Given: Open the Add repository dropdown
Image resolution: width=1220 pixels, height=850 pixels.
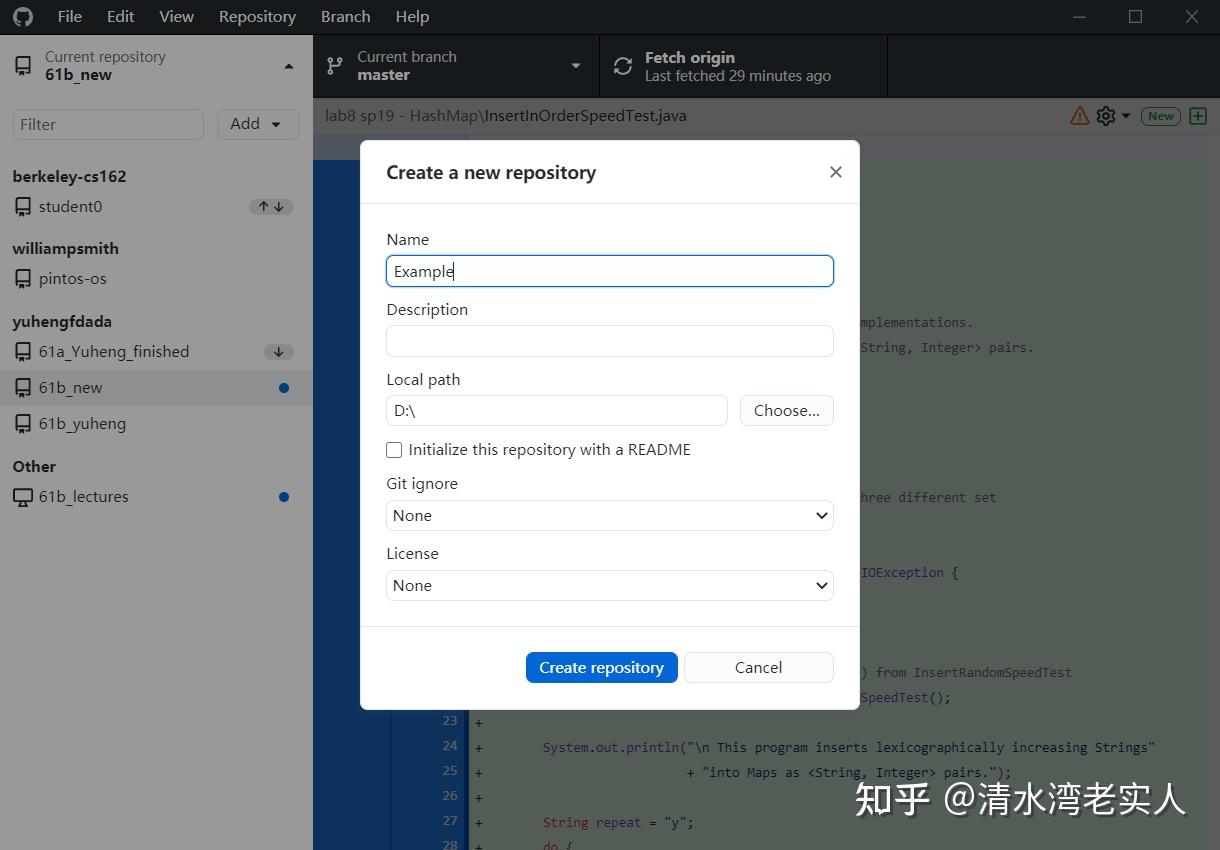Looking at the screenshot, I should tap(258, 123).
